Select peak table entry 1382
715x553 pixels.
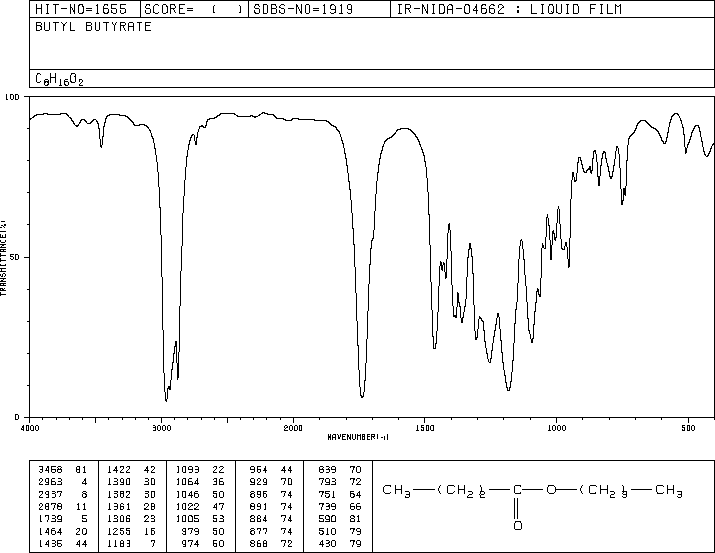pyautogui.click(x=131, y=494)
